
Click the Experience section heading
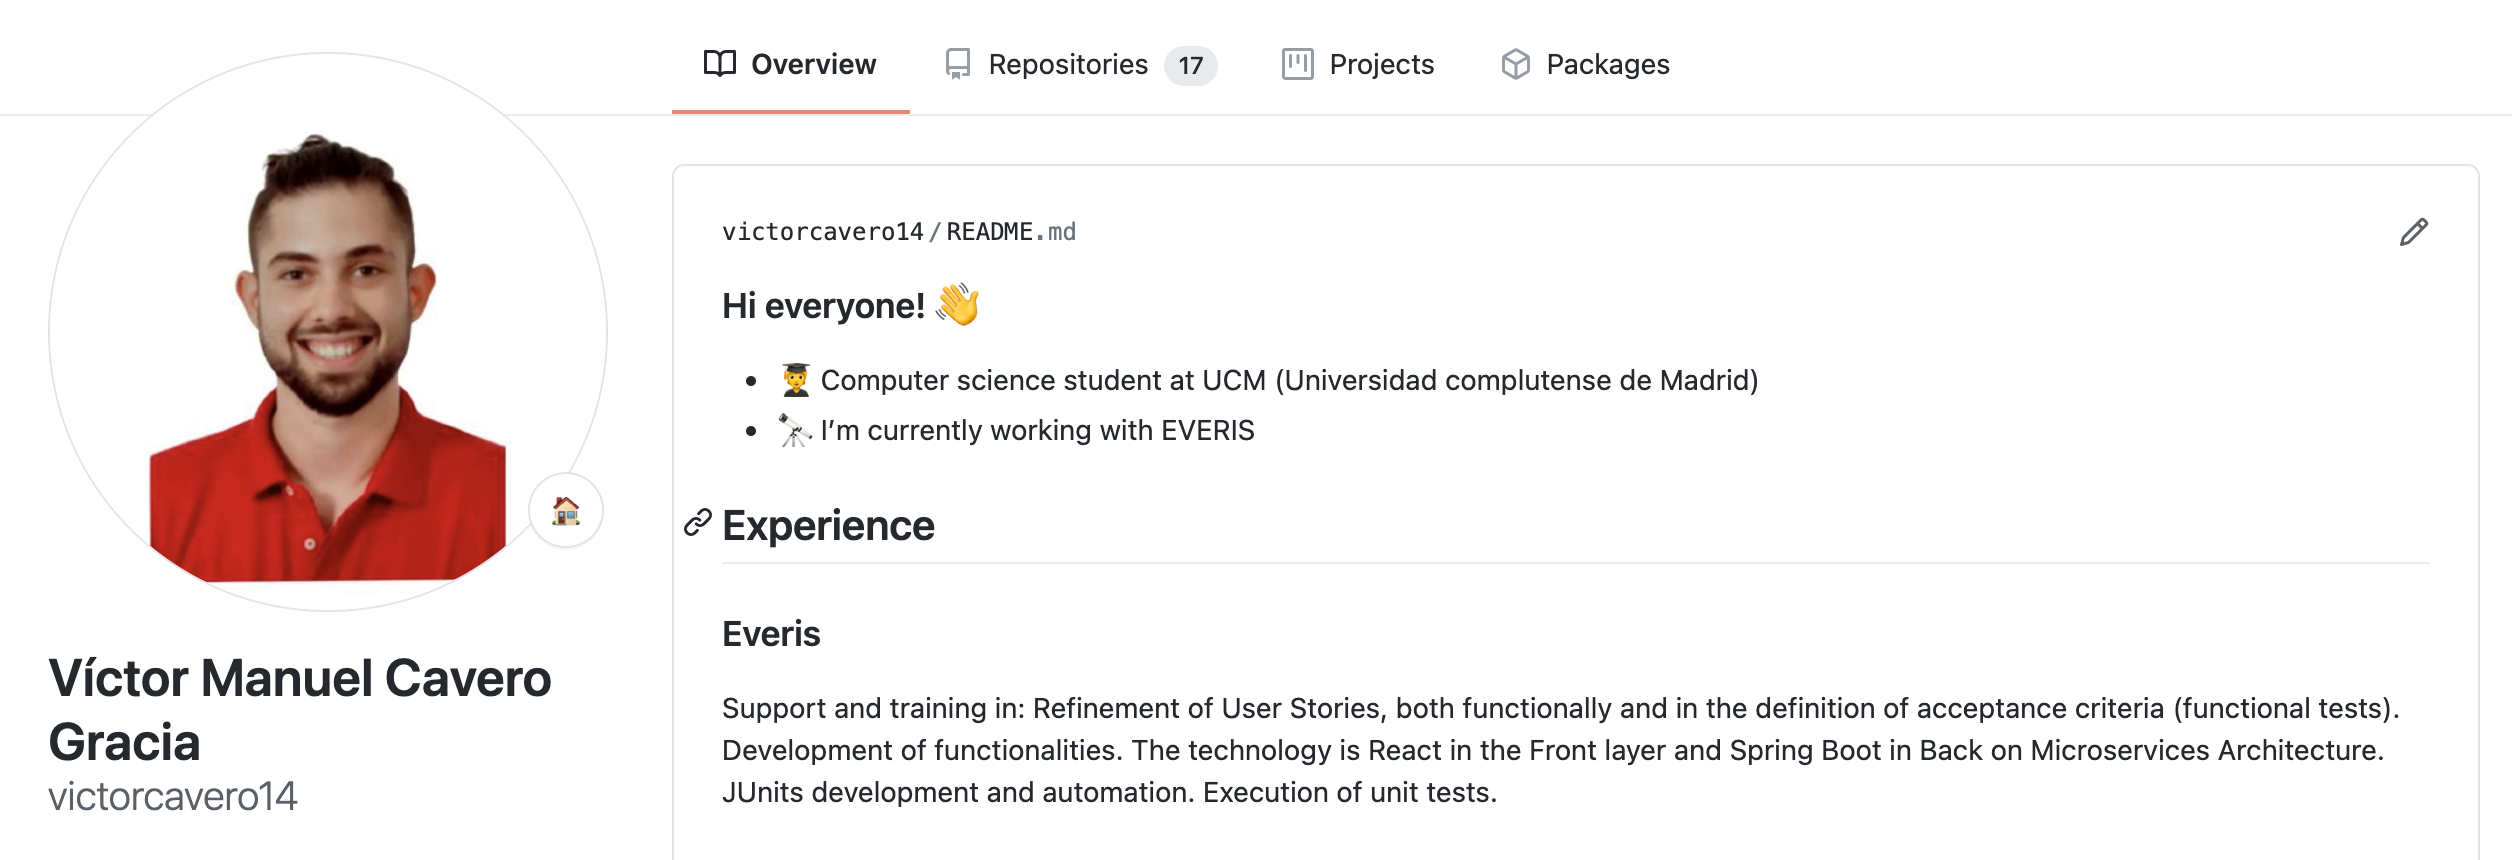point(828,525)
